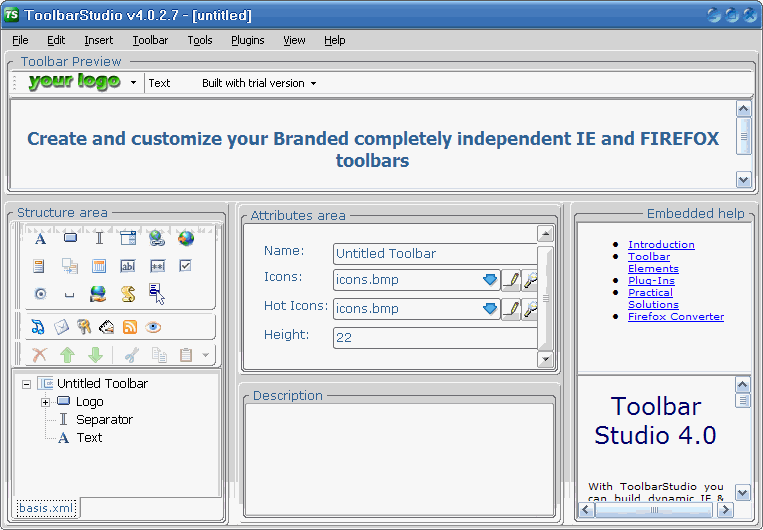Open the Firefox Converter help link
Screen dimensions: 763x530
676,317
